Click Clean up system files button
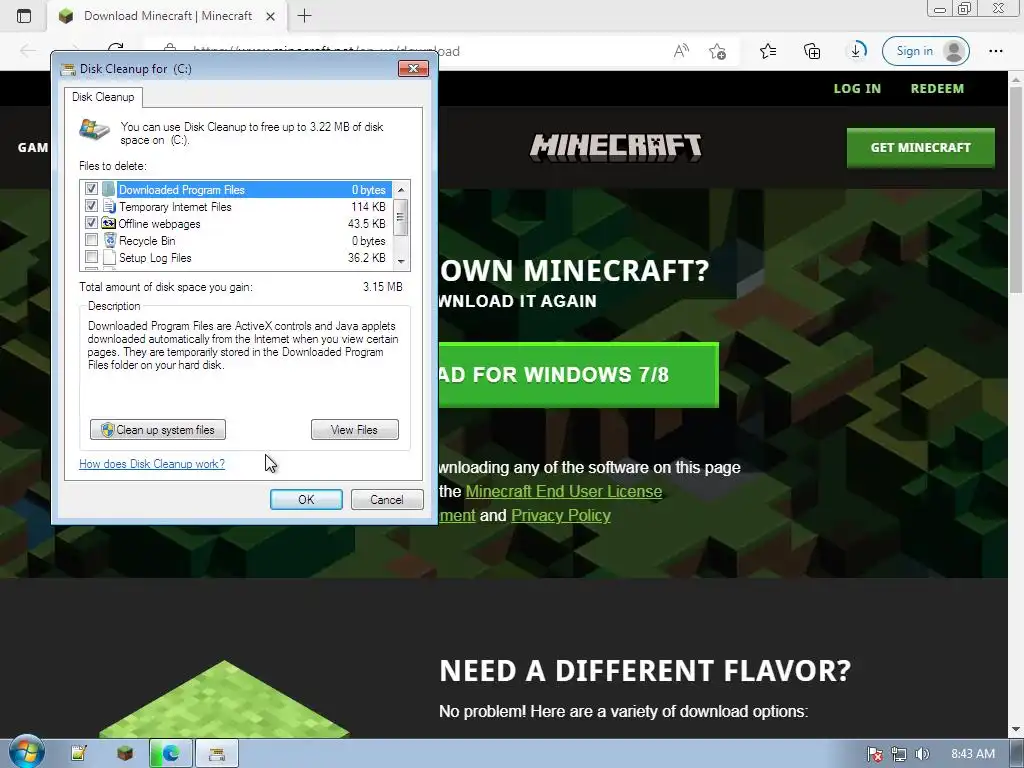 pos(158,430)
